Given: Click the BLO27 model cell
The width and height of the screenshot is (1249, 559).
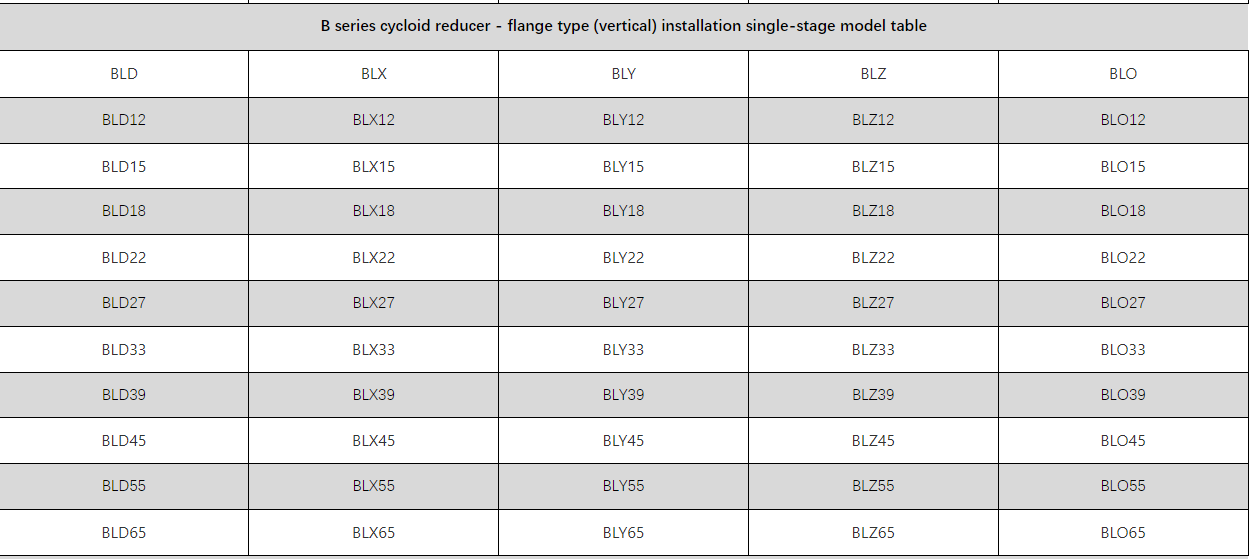Looking at the screenshot, I should point(1123,303).
